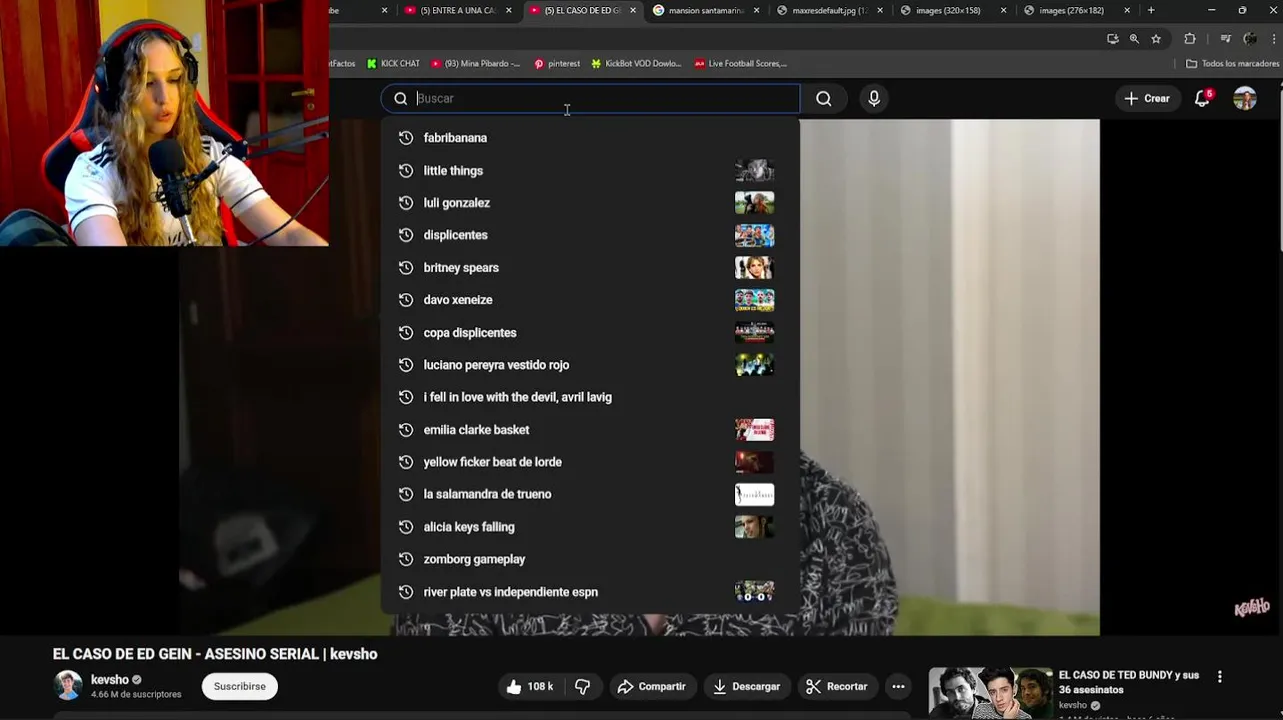
Task: Click the Crear button
Action: coord(1146,98)
